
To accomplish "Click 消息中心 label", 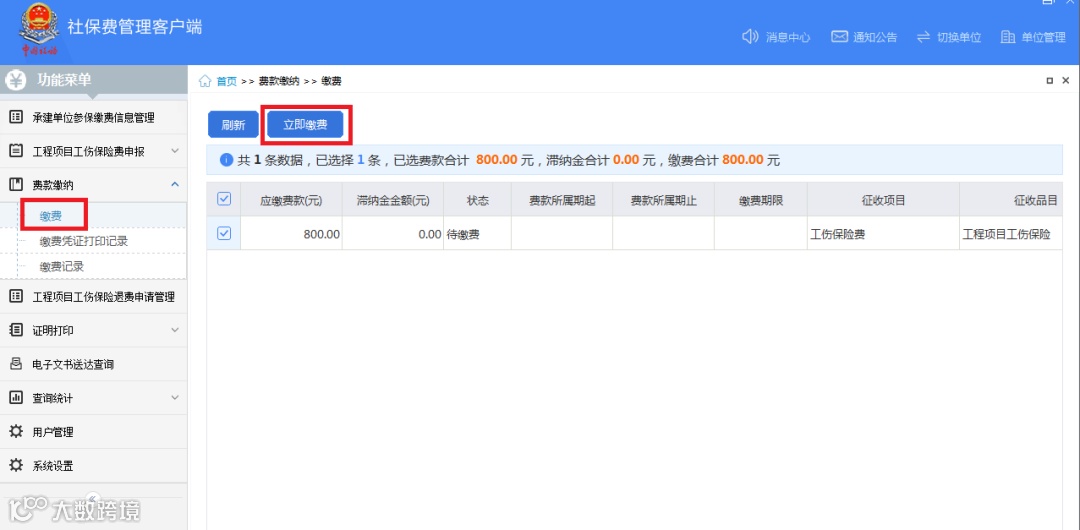I will tap(788, 37).
